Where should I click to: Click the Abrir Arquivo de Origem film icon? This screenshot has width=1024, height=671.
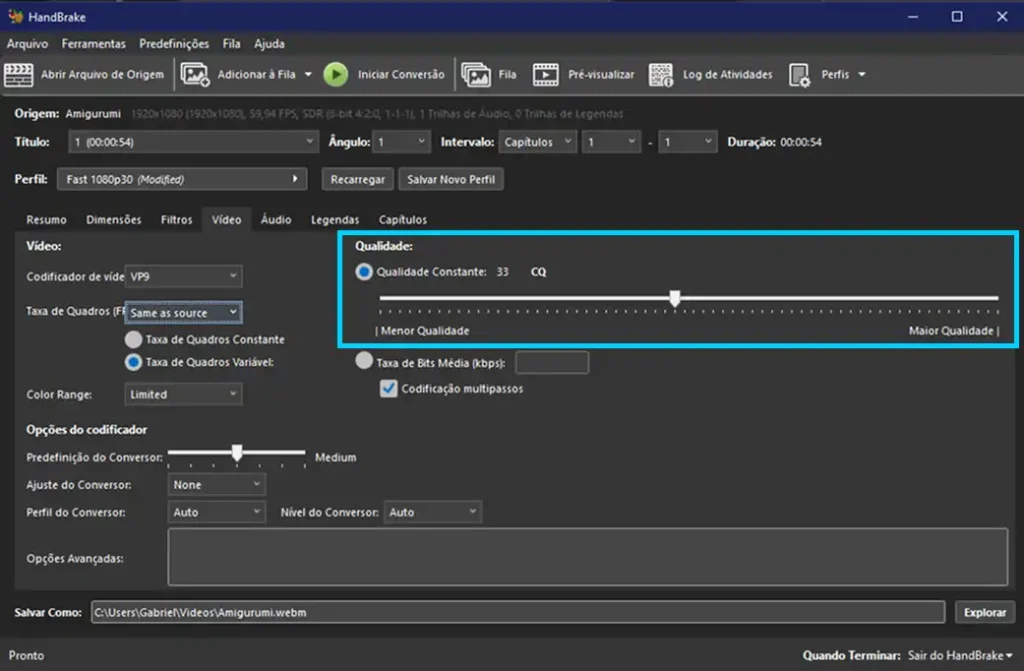point(19,75)
